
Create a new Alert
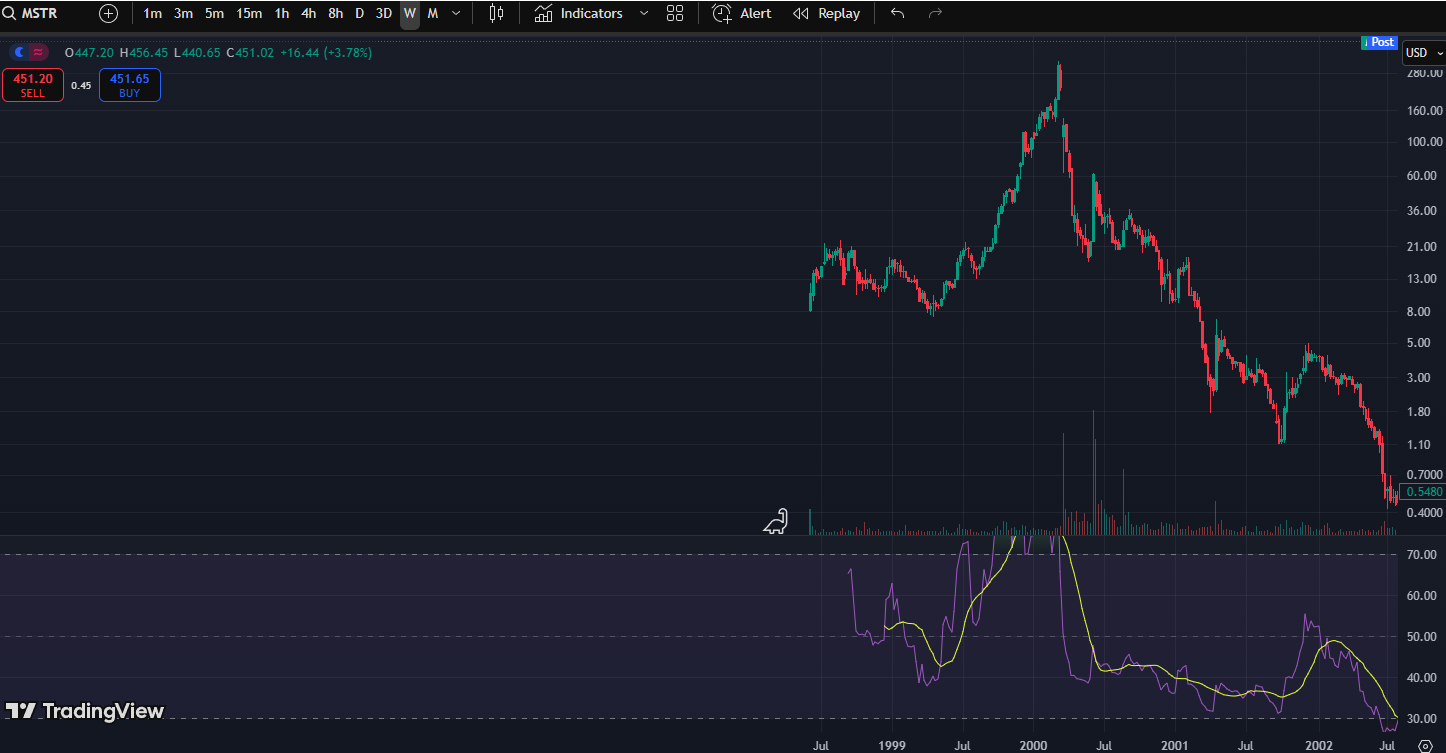click(742, 14)
